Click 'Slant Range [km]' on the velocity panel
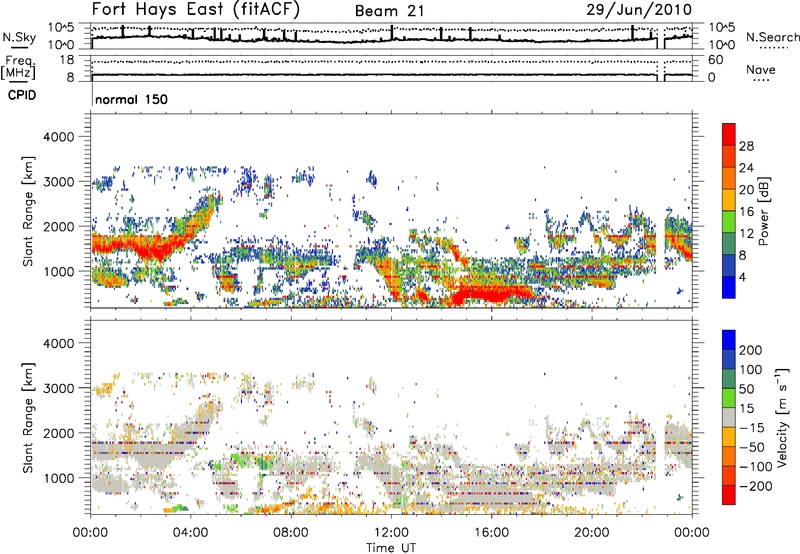The width and height of the screenshot is (800, 554). 28,418
